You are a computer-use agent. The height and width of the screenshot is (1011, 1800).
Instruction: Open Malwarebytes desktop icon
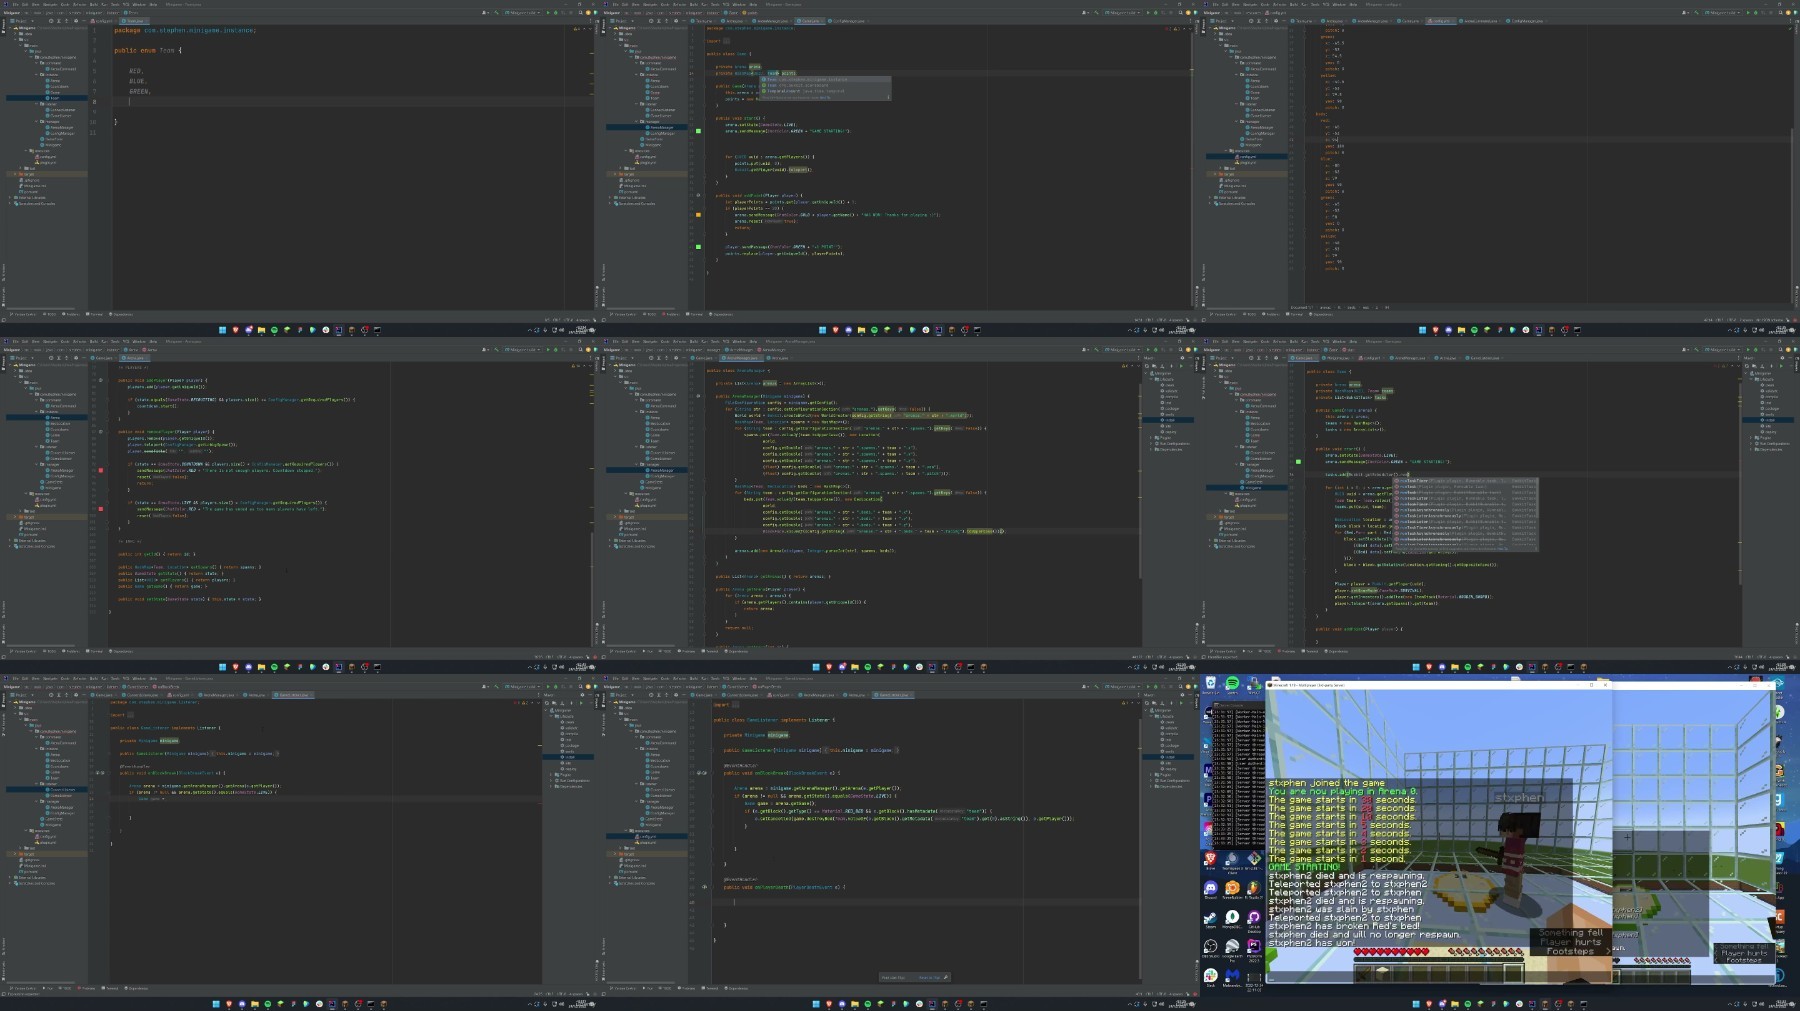[1232, 976]
